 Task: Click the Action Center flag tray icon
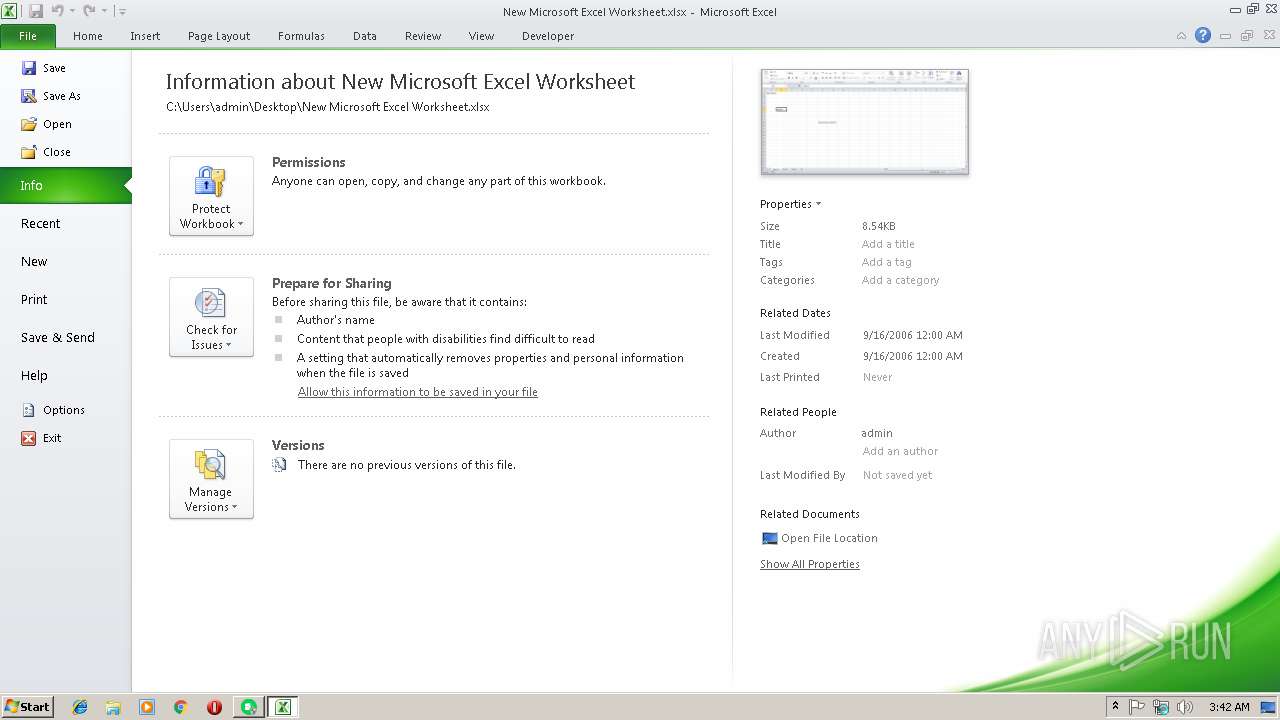click(x=1137, y=707)
